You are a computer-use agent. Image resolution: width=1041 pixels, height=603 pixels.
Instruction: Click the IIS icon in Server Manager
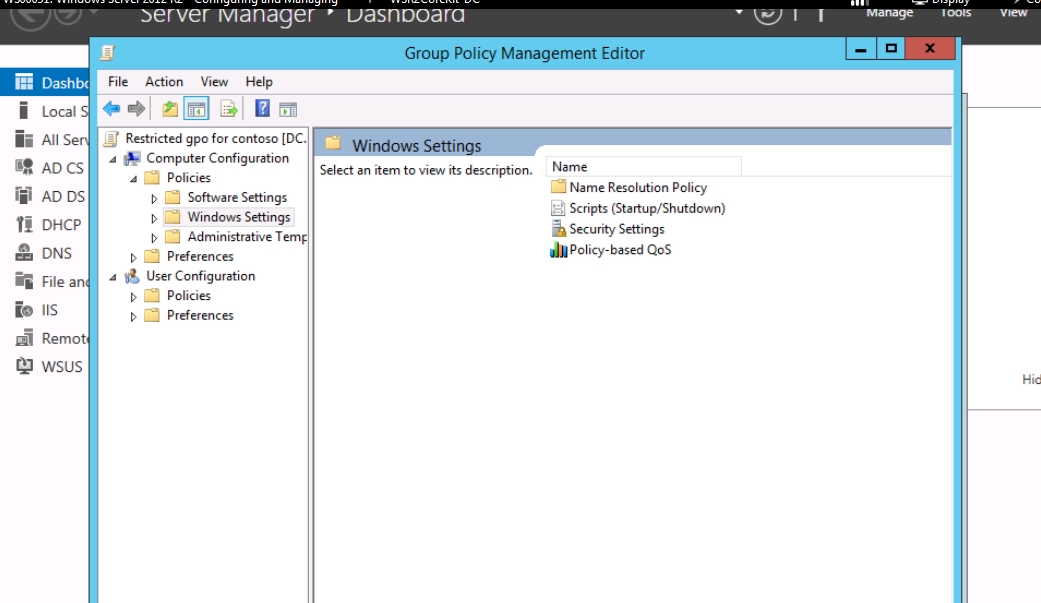coord(24,309)
